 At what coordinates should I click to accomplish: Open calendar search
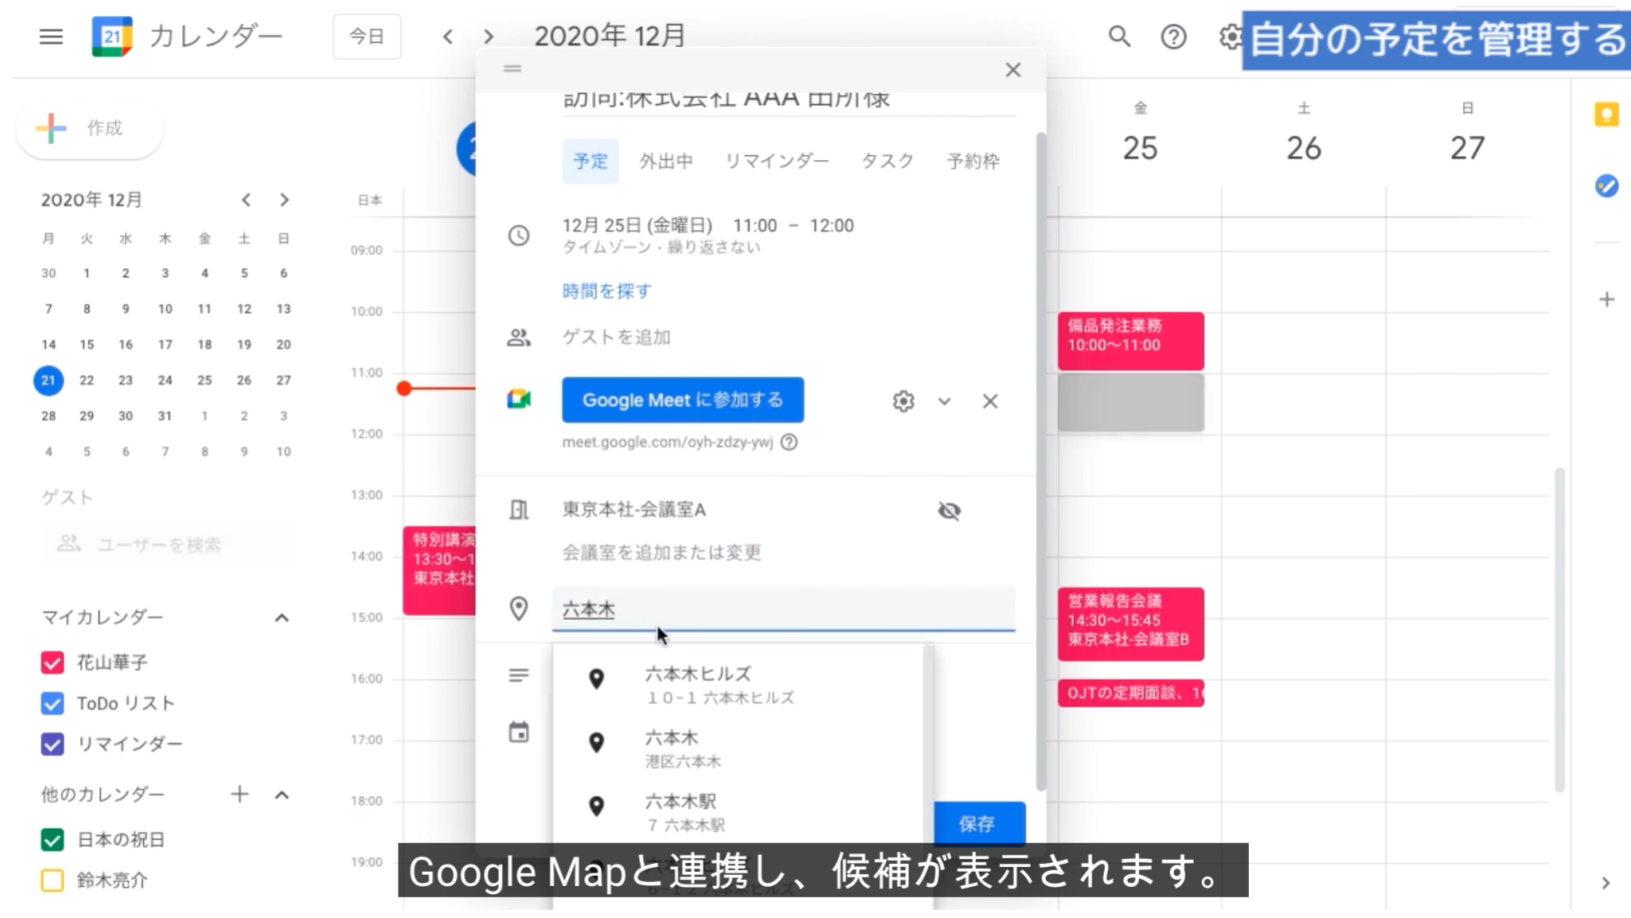(1119, 37)
